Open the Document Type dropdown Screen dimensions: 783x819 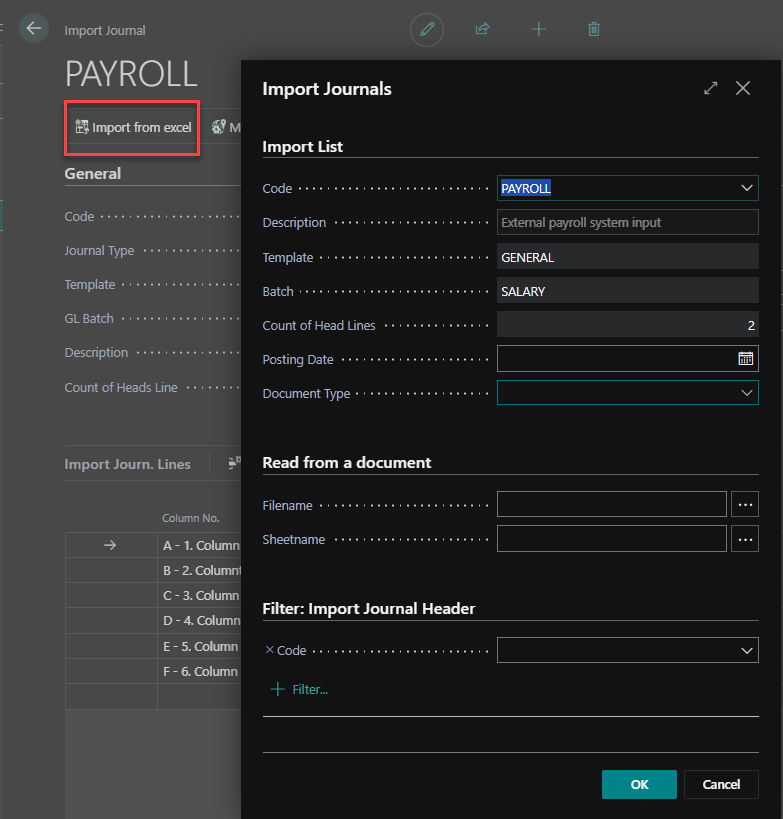[746, 393]
